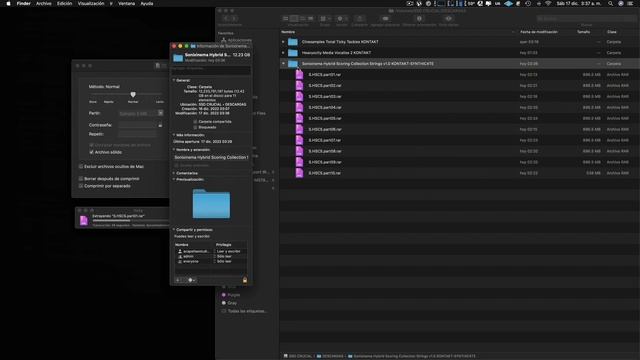Collapse the 'Nombre y extensión' section
This screenshot has height=360, width=640.
click(174, 150)
